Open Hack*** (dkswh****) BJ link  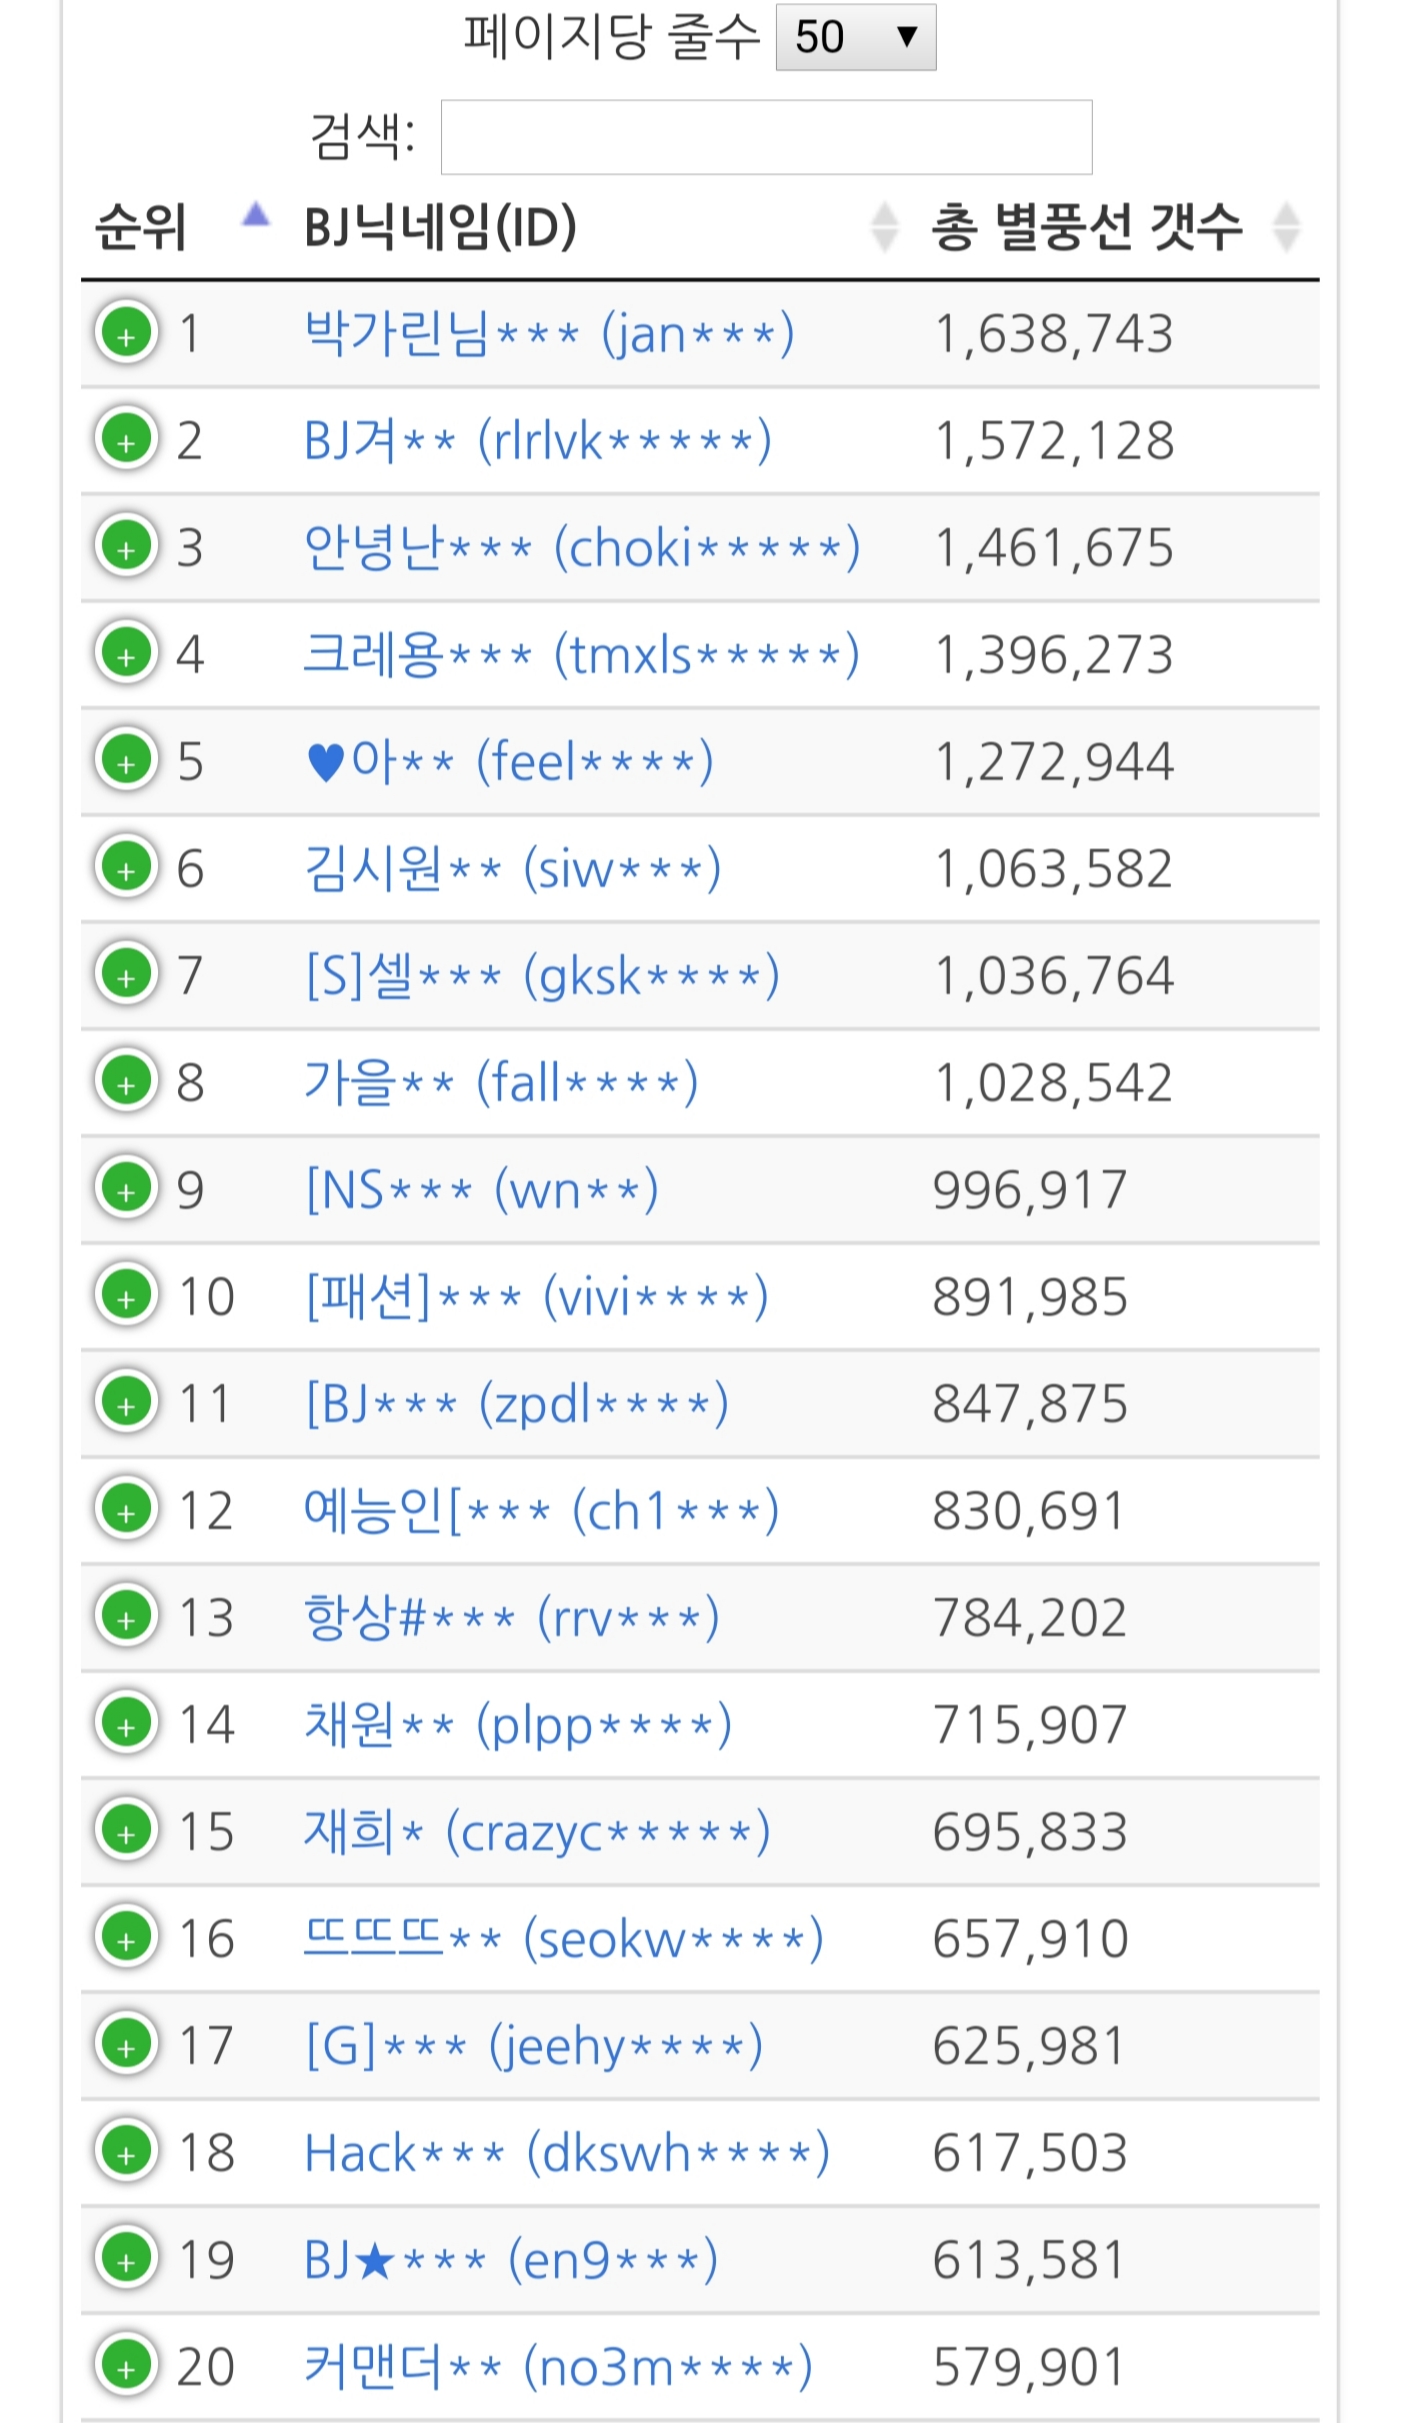point(566,2152)
